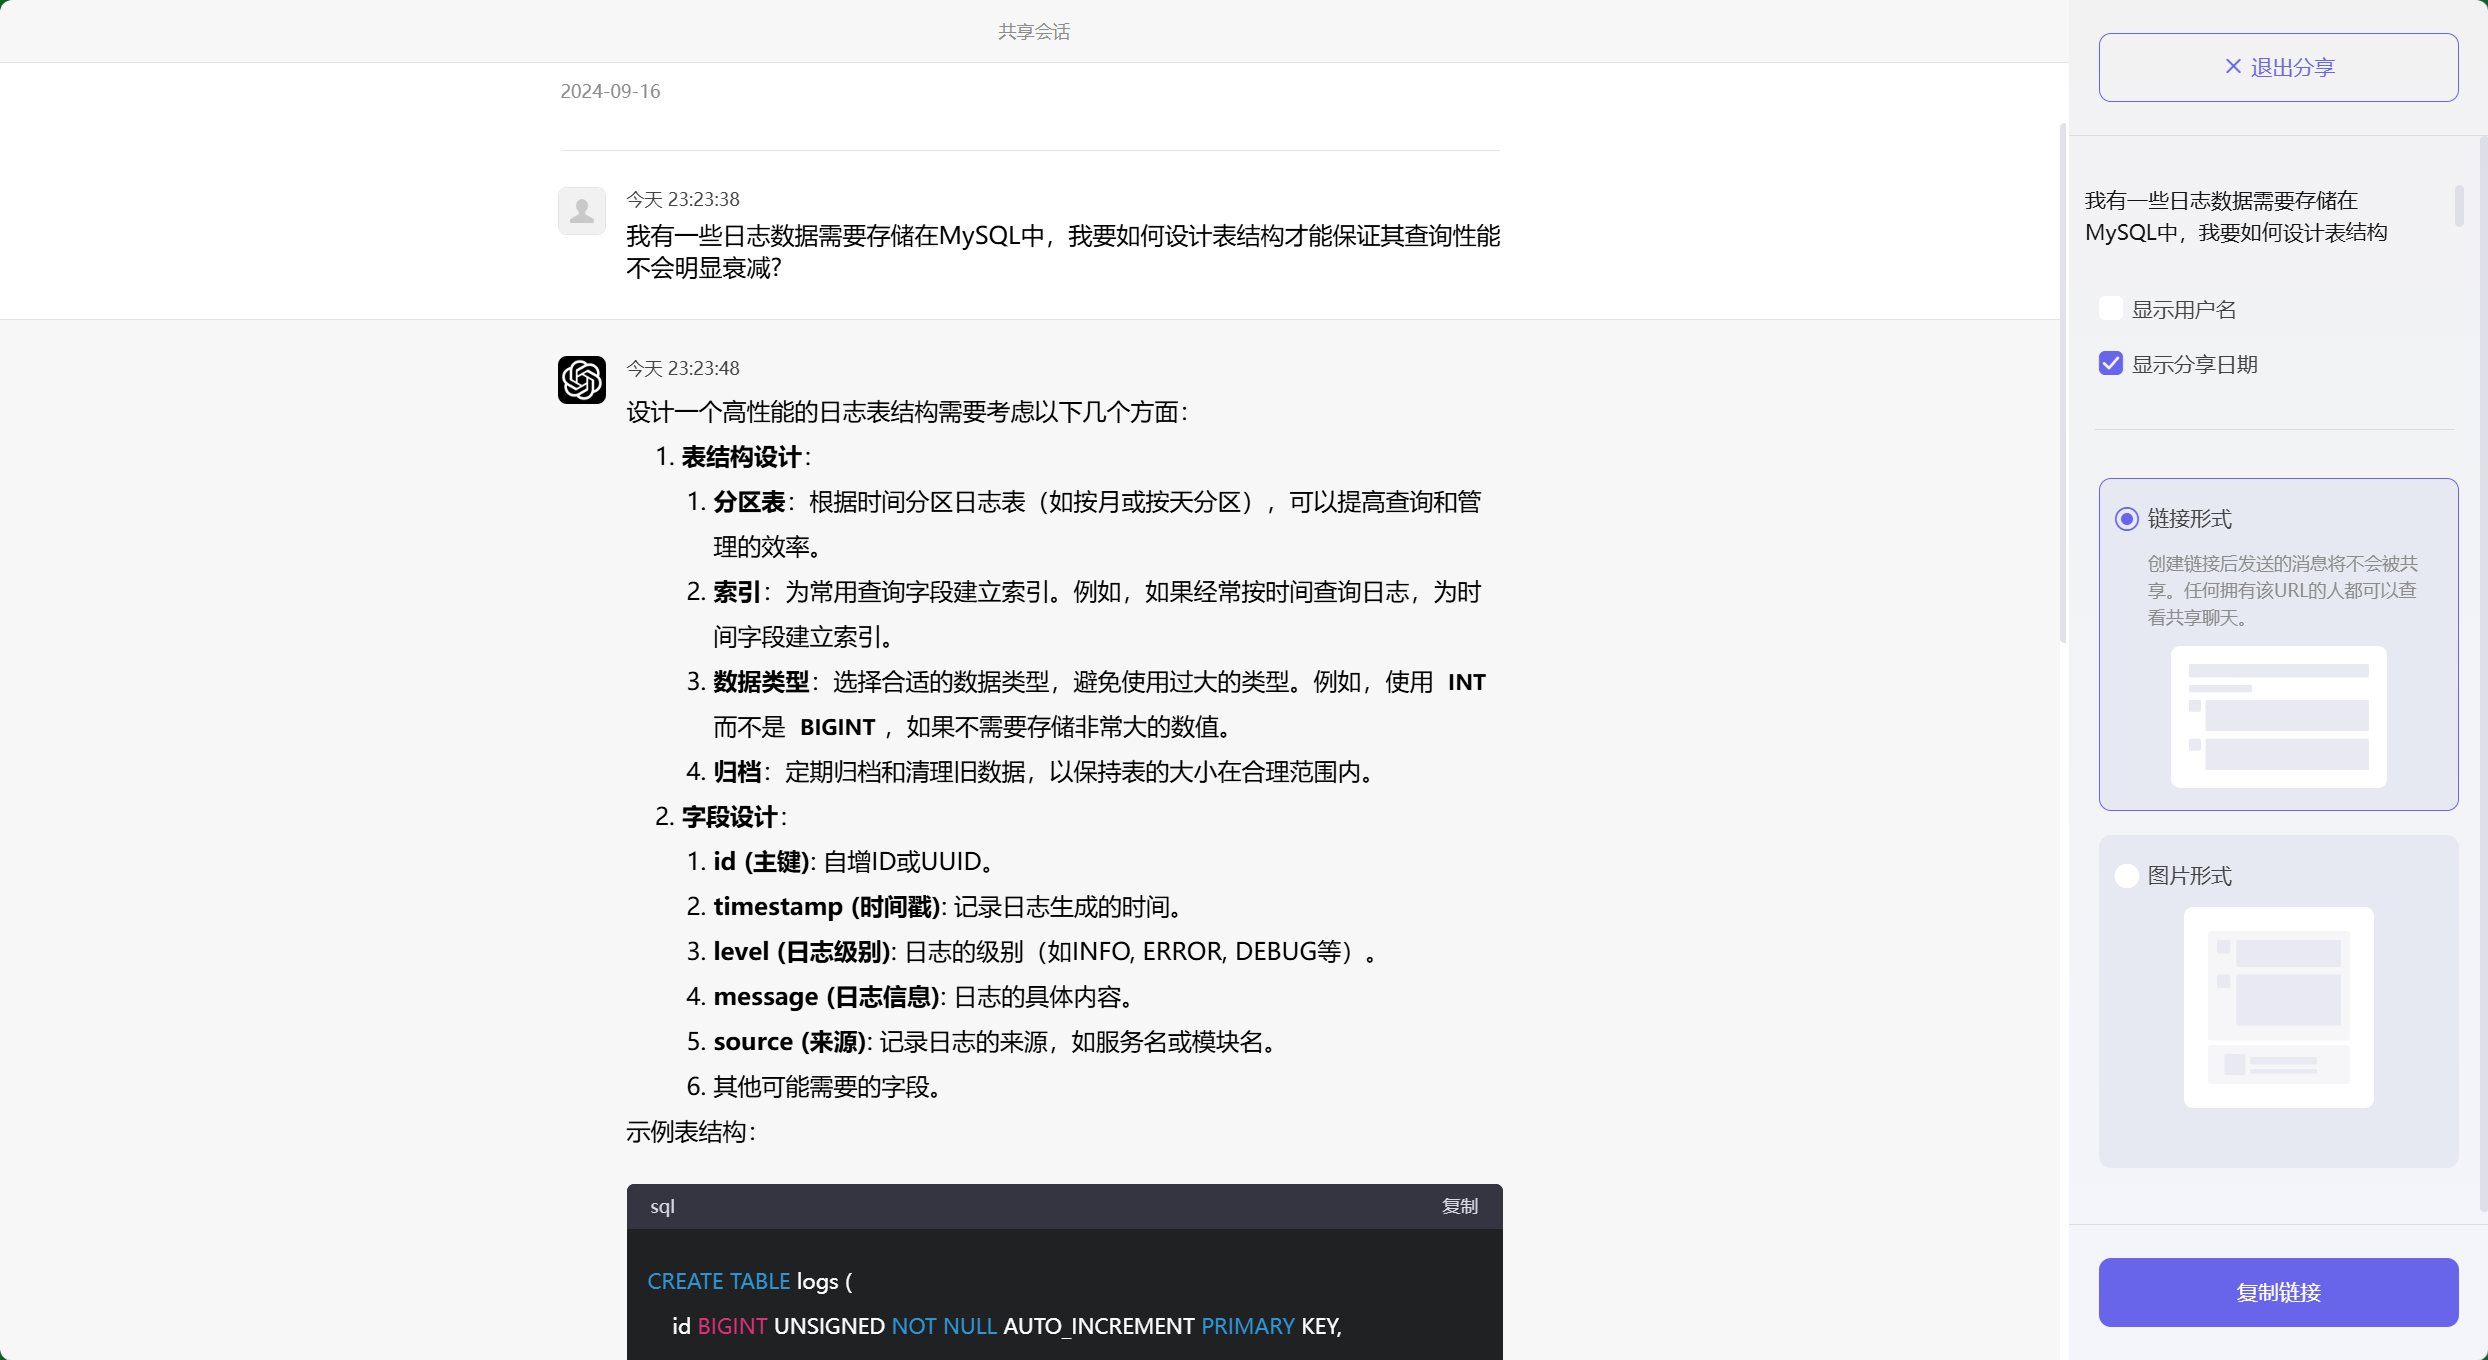Click the shared question text in the sidebar
The height and width of the screenshot is (1360, 2488).
click(x=2236, y=215)
